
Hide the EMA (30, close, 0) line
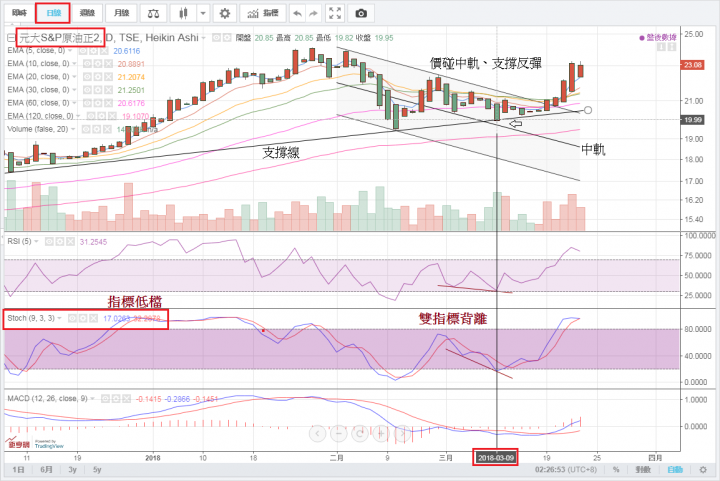click(87, 90)
